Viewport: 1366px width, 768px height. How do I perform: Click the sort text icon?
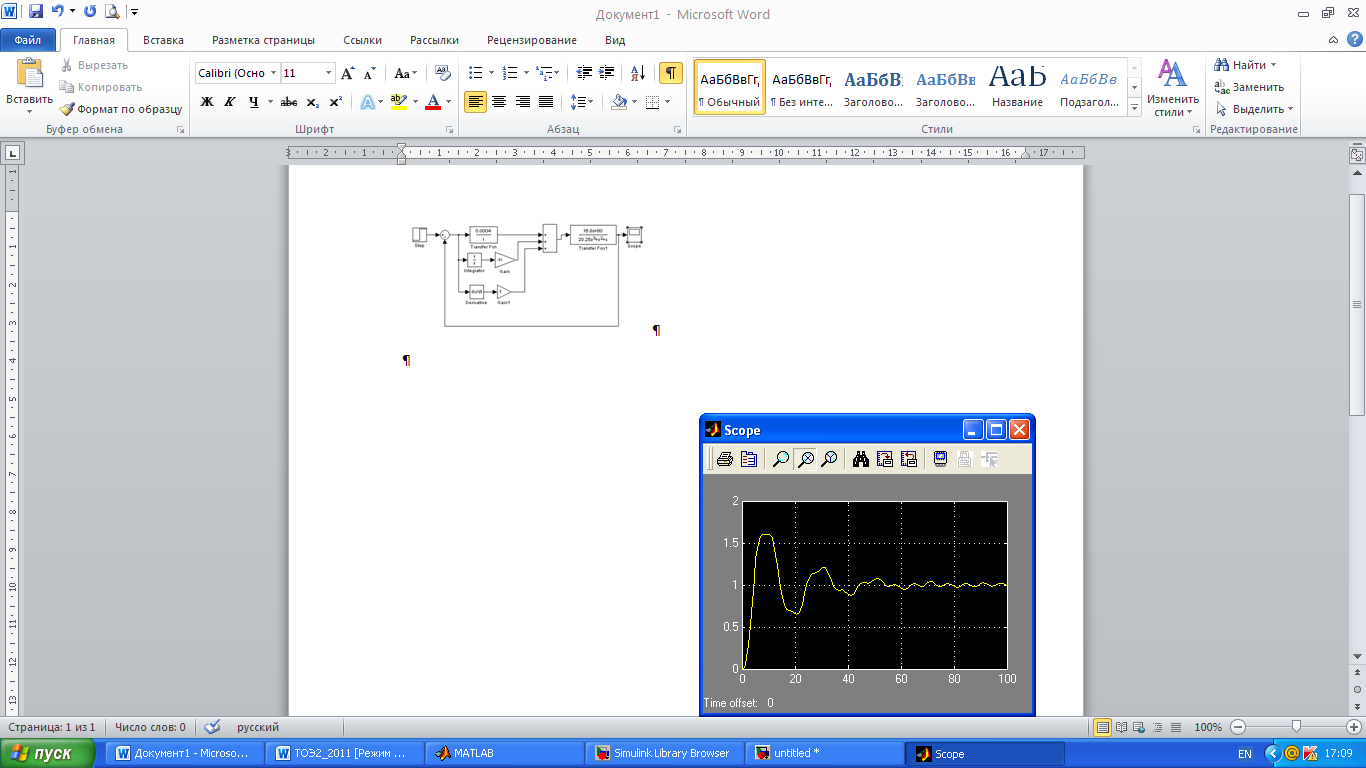click(638, 73)
